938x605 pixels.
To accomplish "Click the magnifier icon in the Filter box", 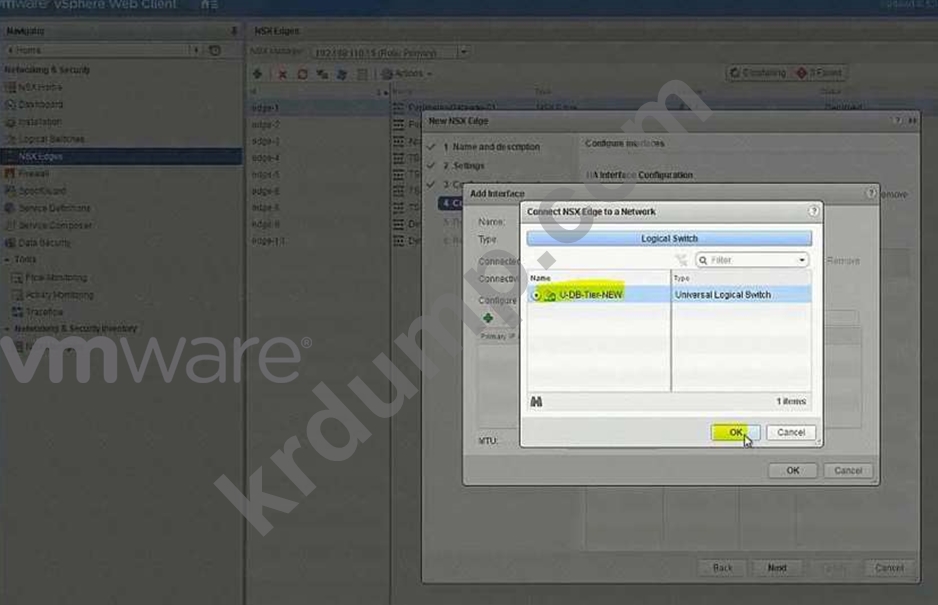I will 704,260.
